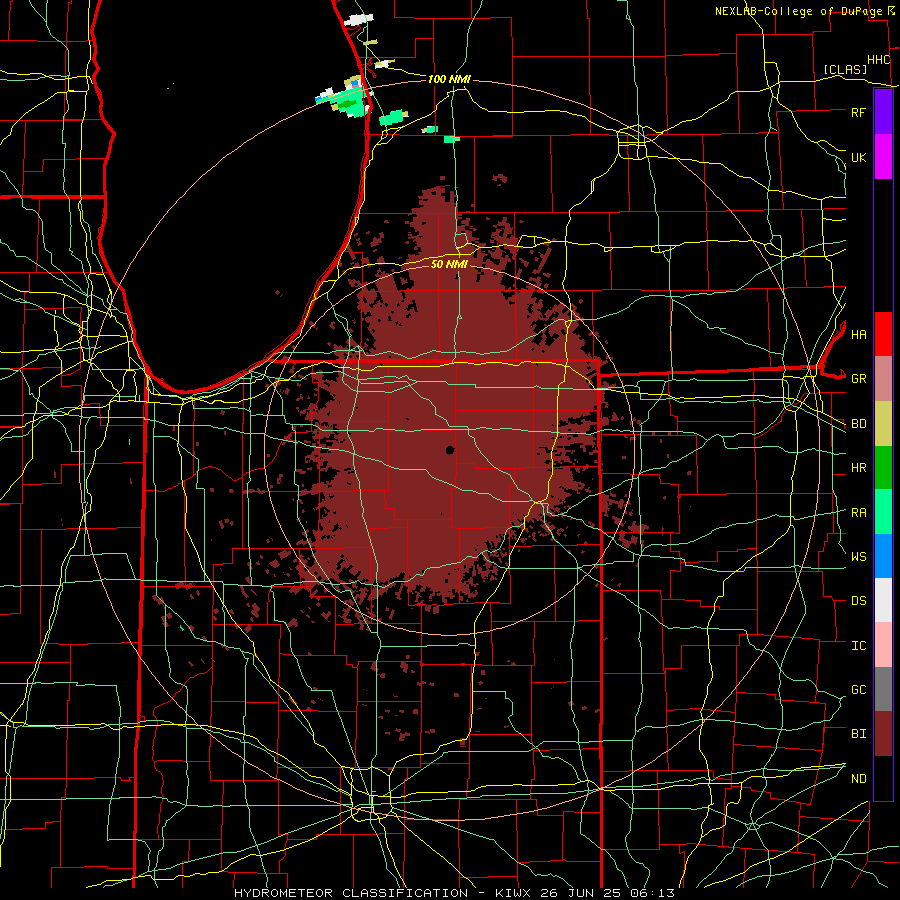Click the 100 NMI range ring label

click(449, 79)
